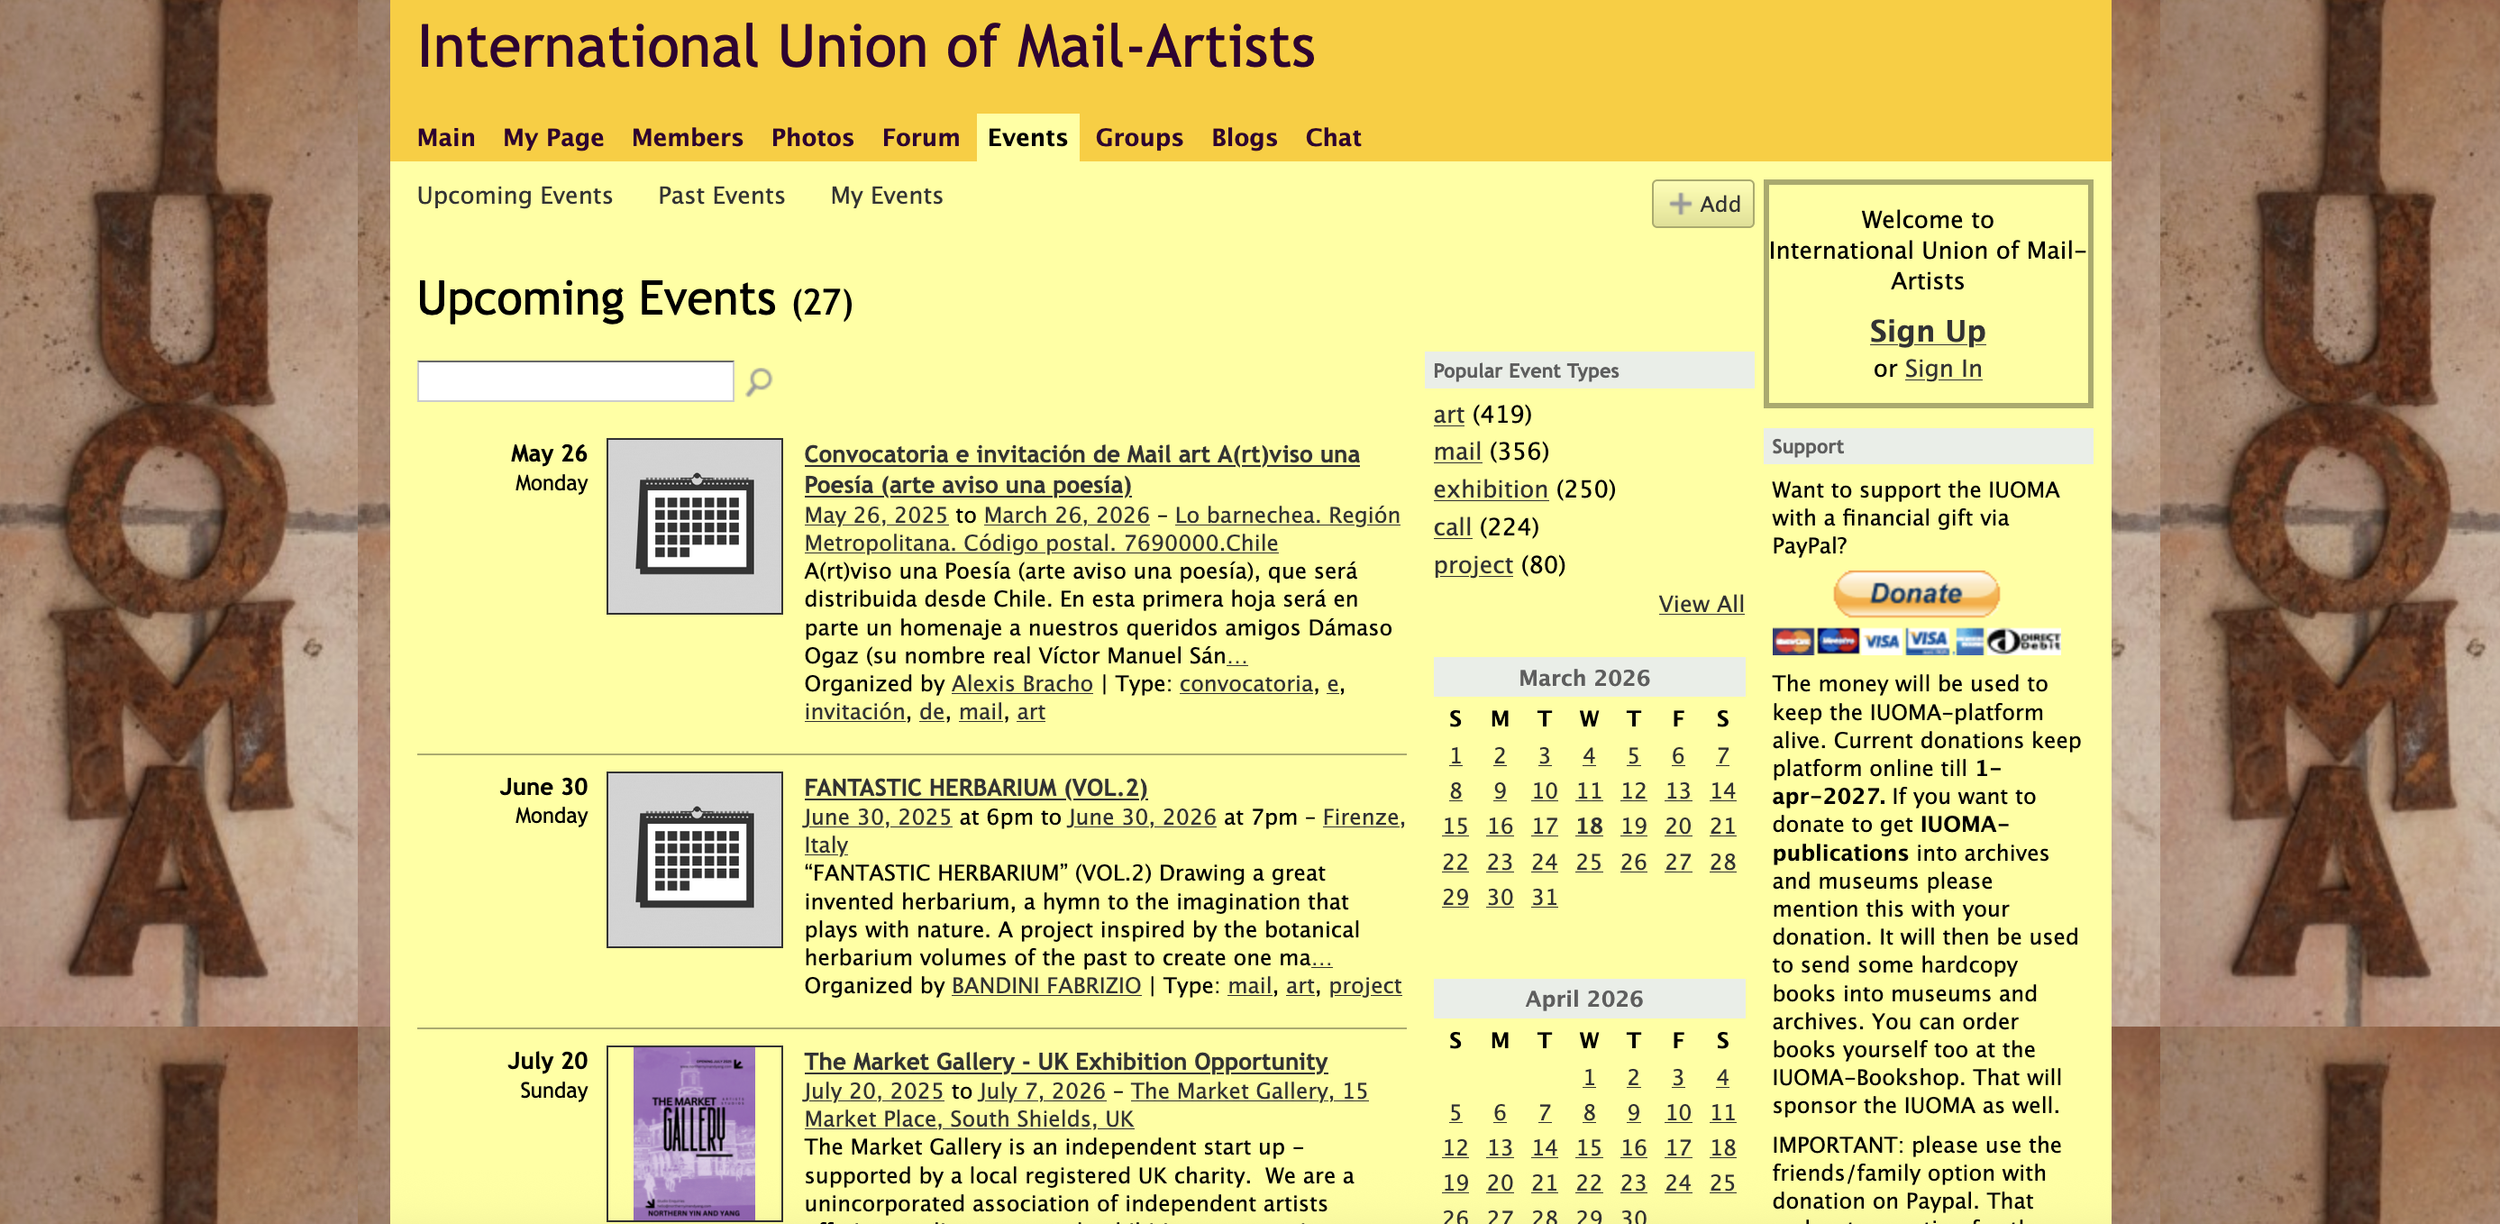Click the payment card logos image

click(1915, 641)
